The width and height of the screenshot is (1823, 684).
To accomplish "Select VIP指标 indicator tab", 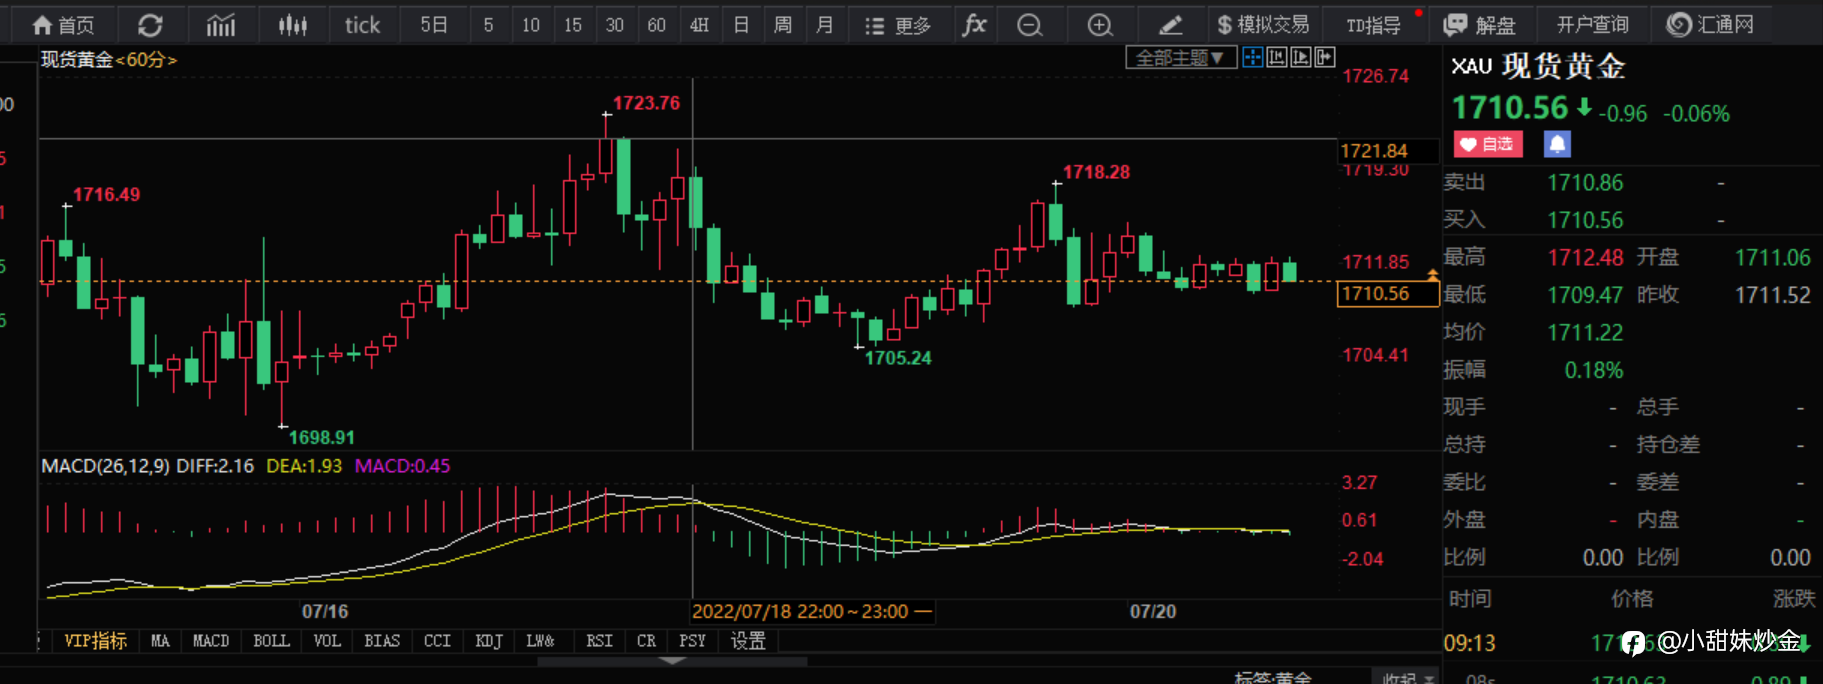I will (95, 641).
